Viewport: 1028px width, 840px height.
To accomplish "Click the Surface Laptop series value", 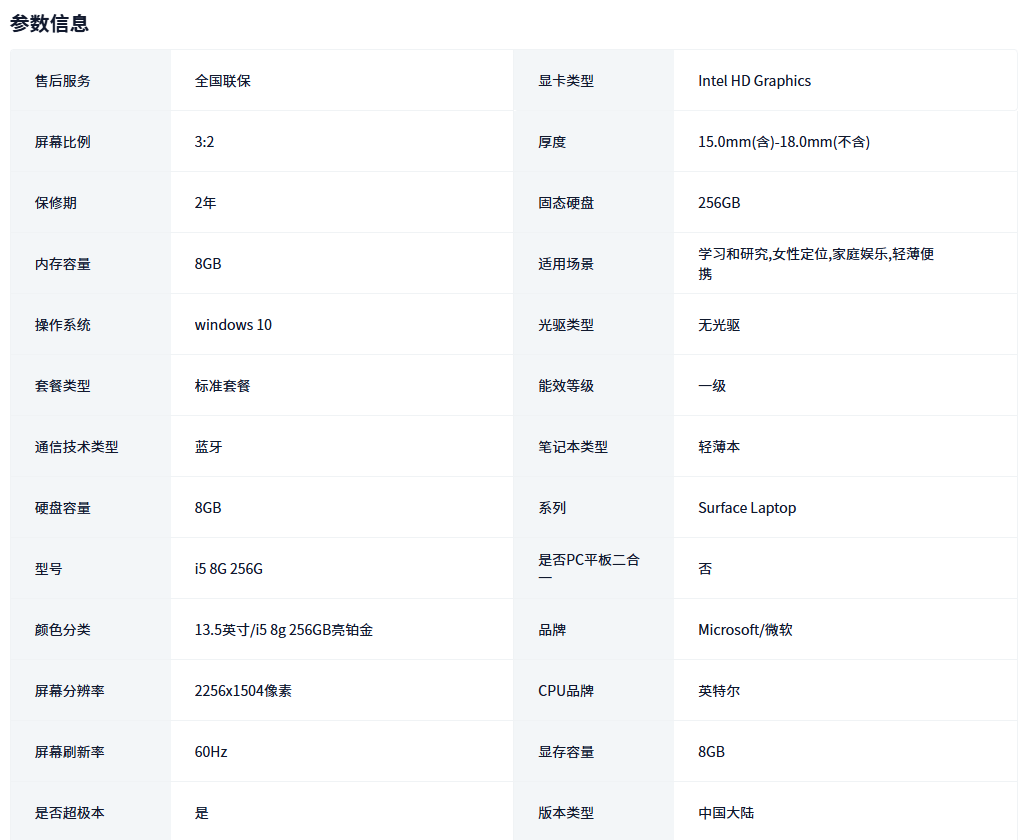I will [x=747, y=508].
